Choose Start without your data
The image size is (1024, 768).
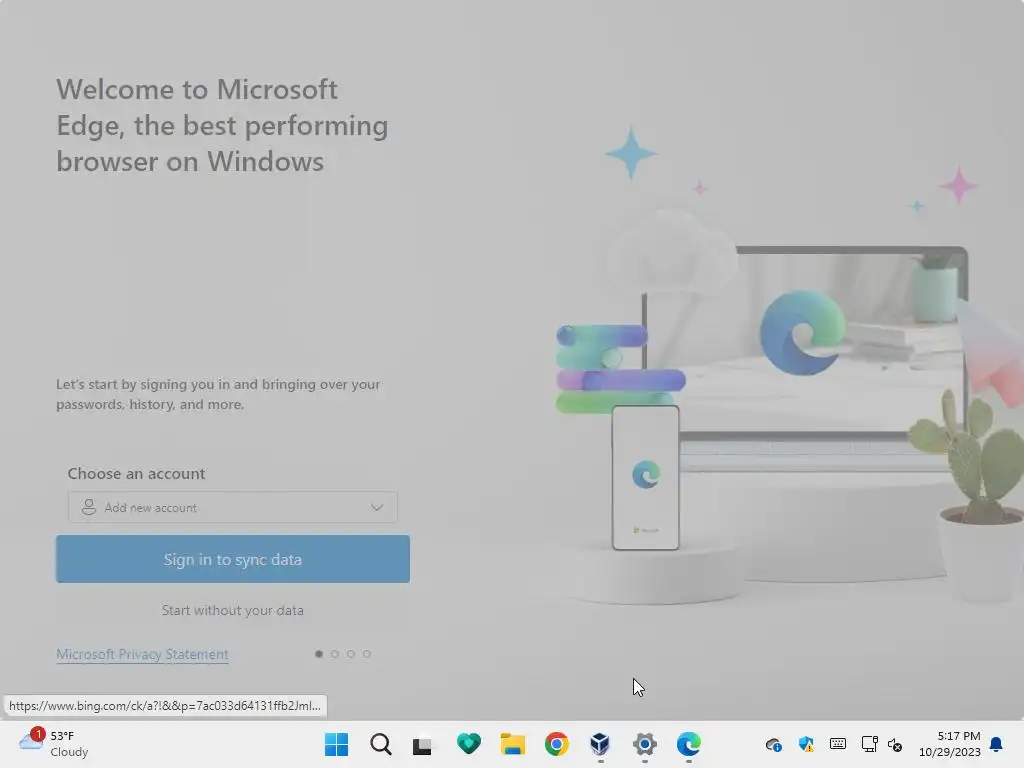[232, 610]
